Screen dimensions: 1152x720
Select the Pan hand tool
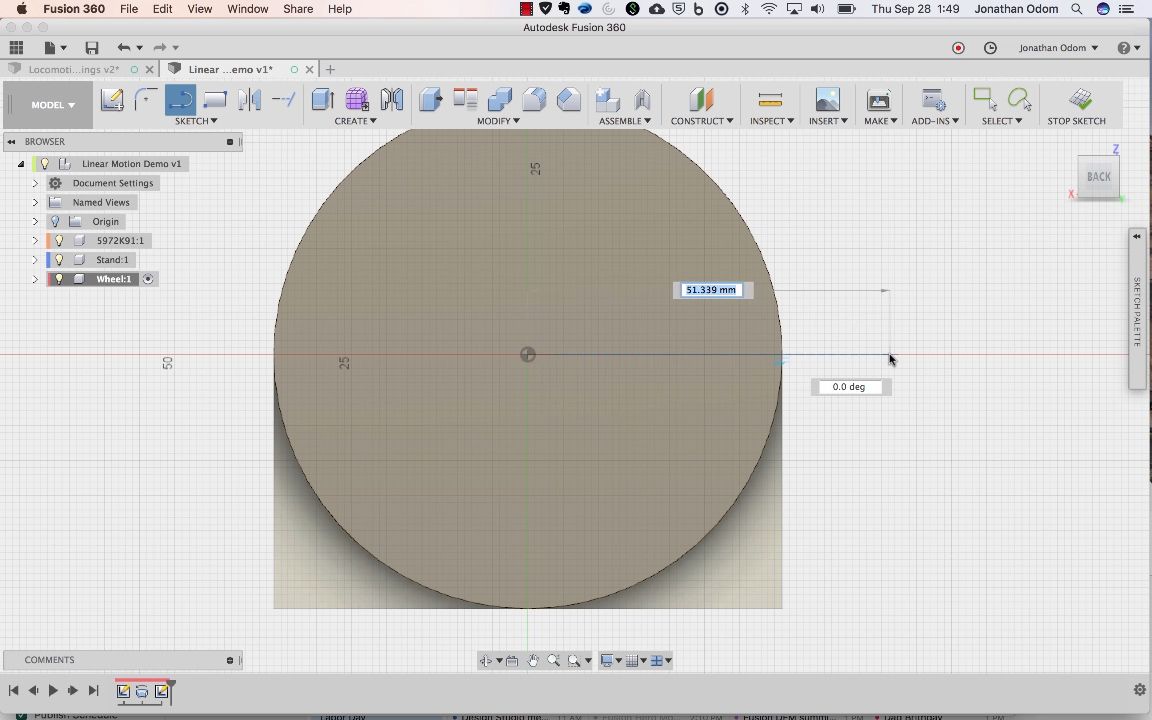tap(533, 660)
